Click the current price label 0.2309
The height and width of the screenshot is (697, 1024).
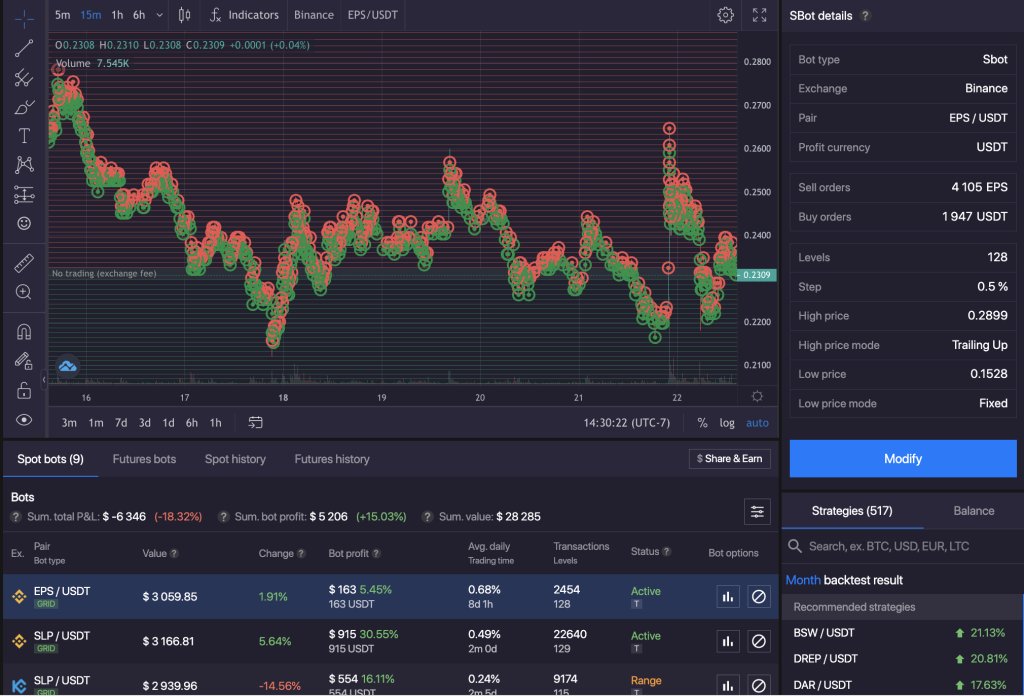coord(757,275)
